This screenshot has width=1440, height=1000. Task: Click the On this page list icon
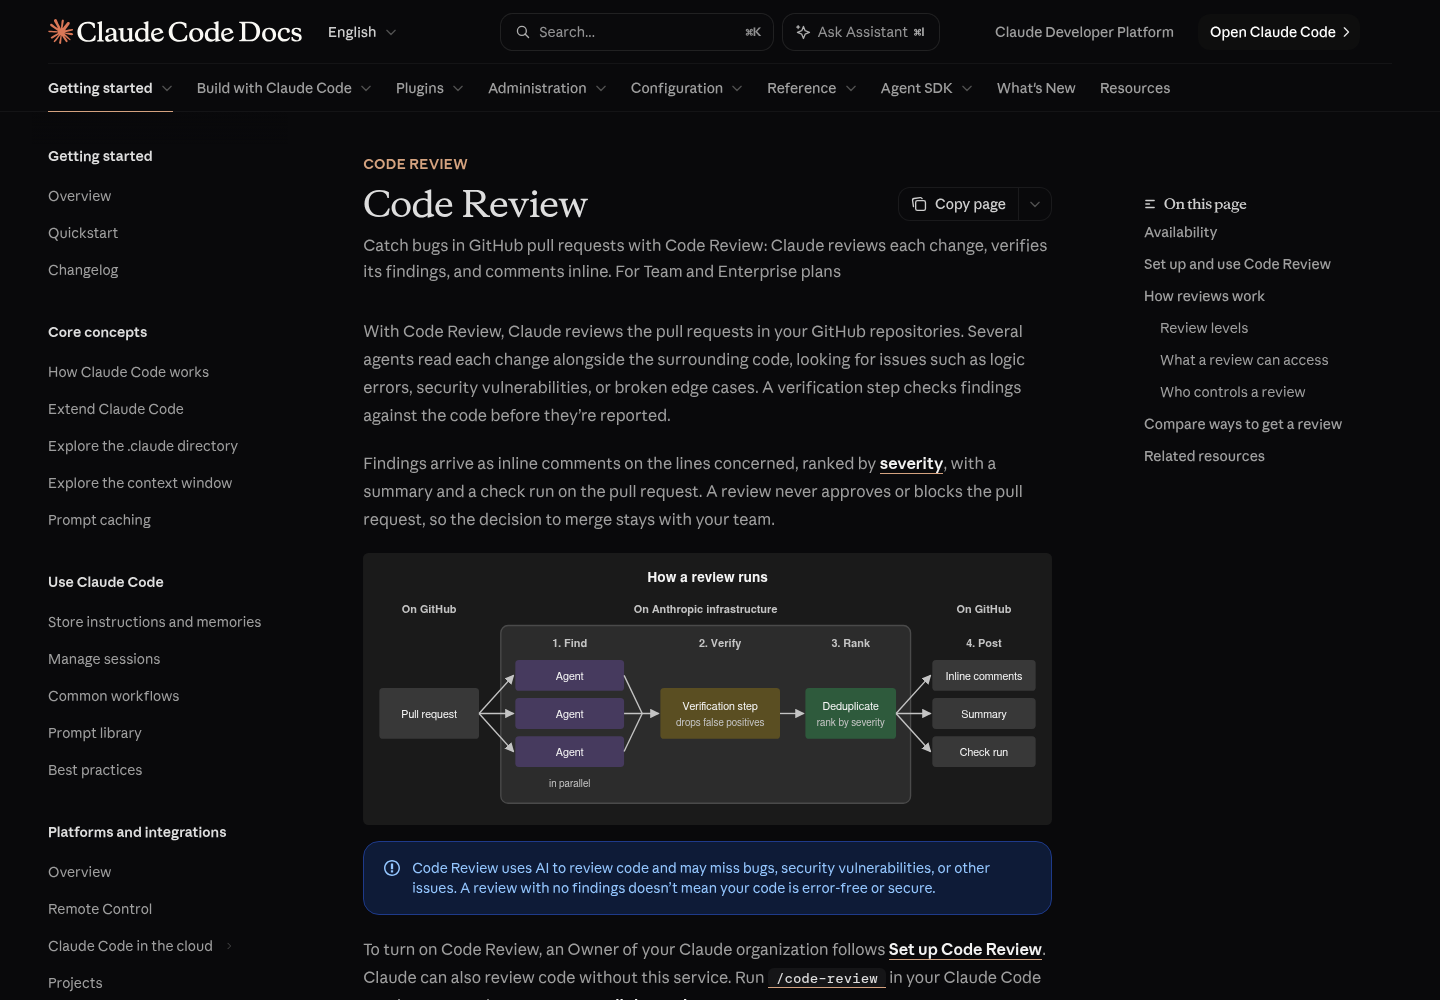pyautogui.click(x=1150, y=204)
